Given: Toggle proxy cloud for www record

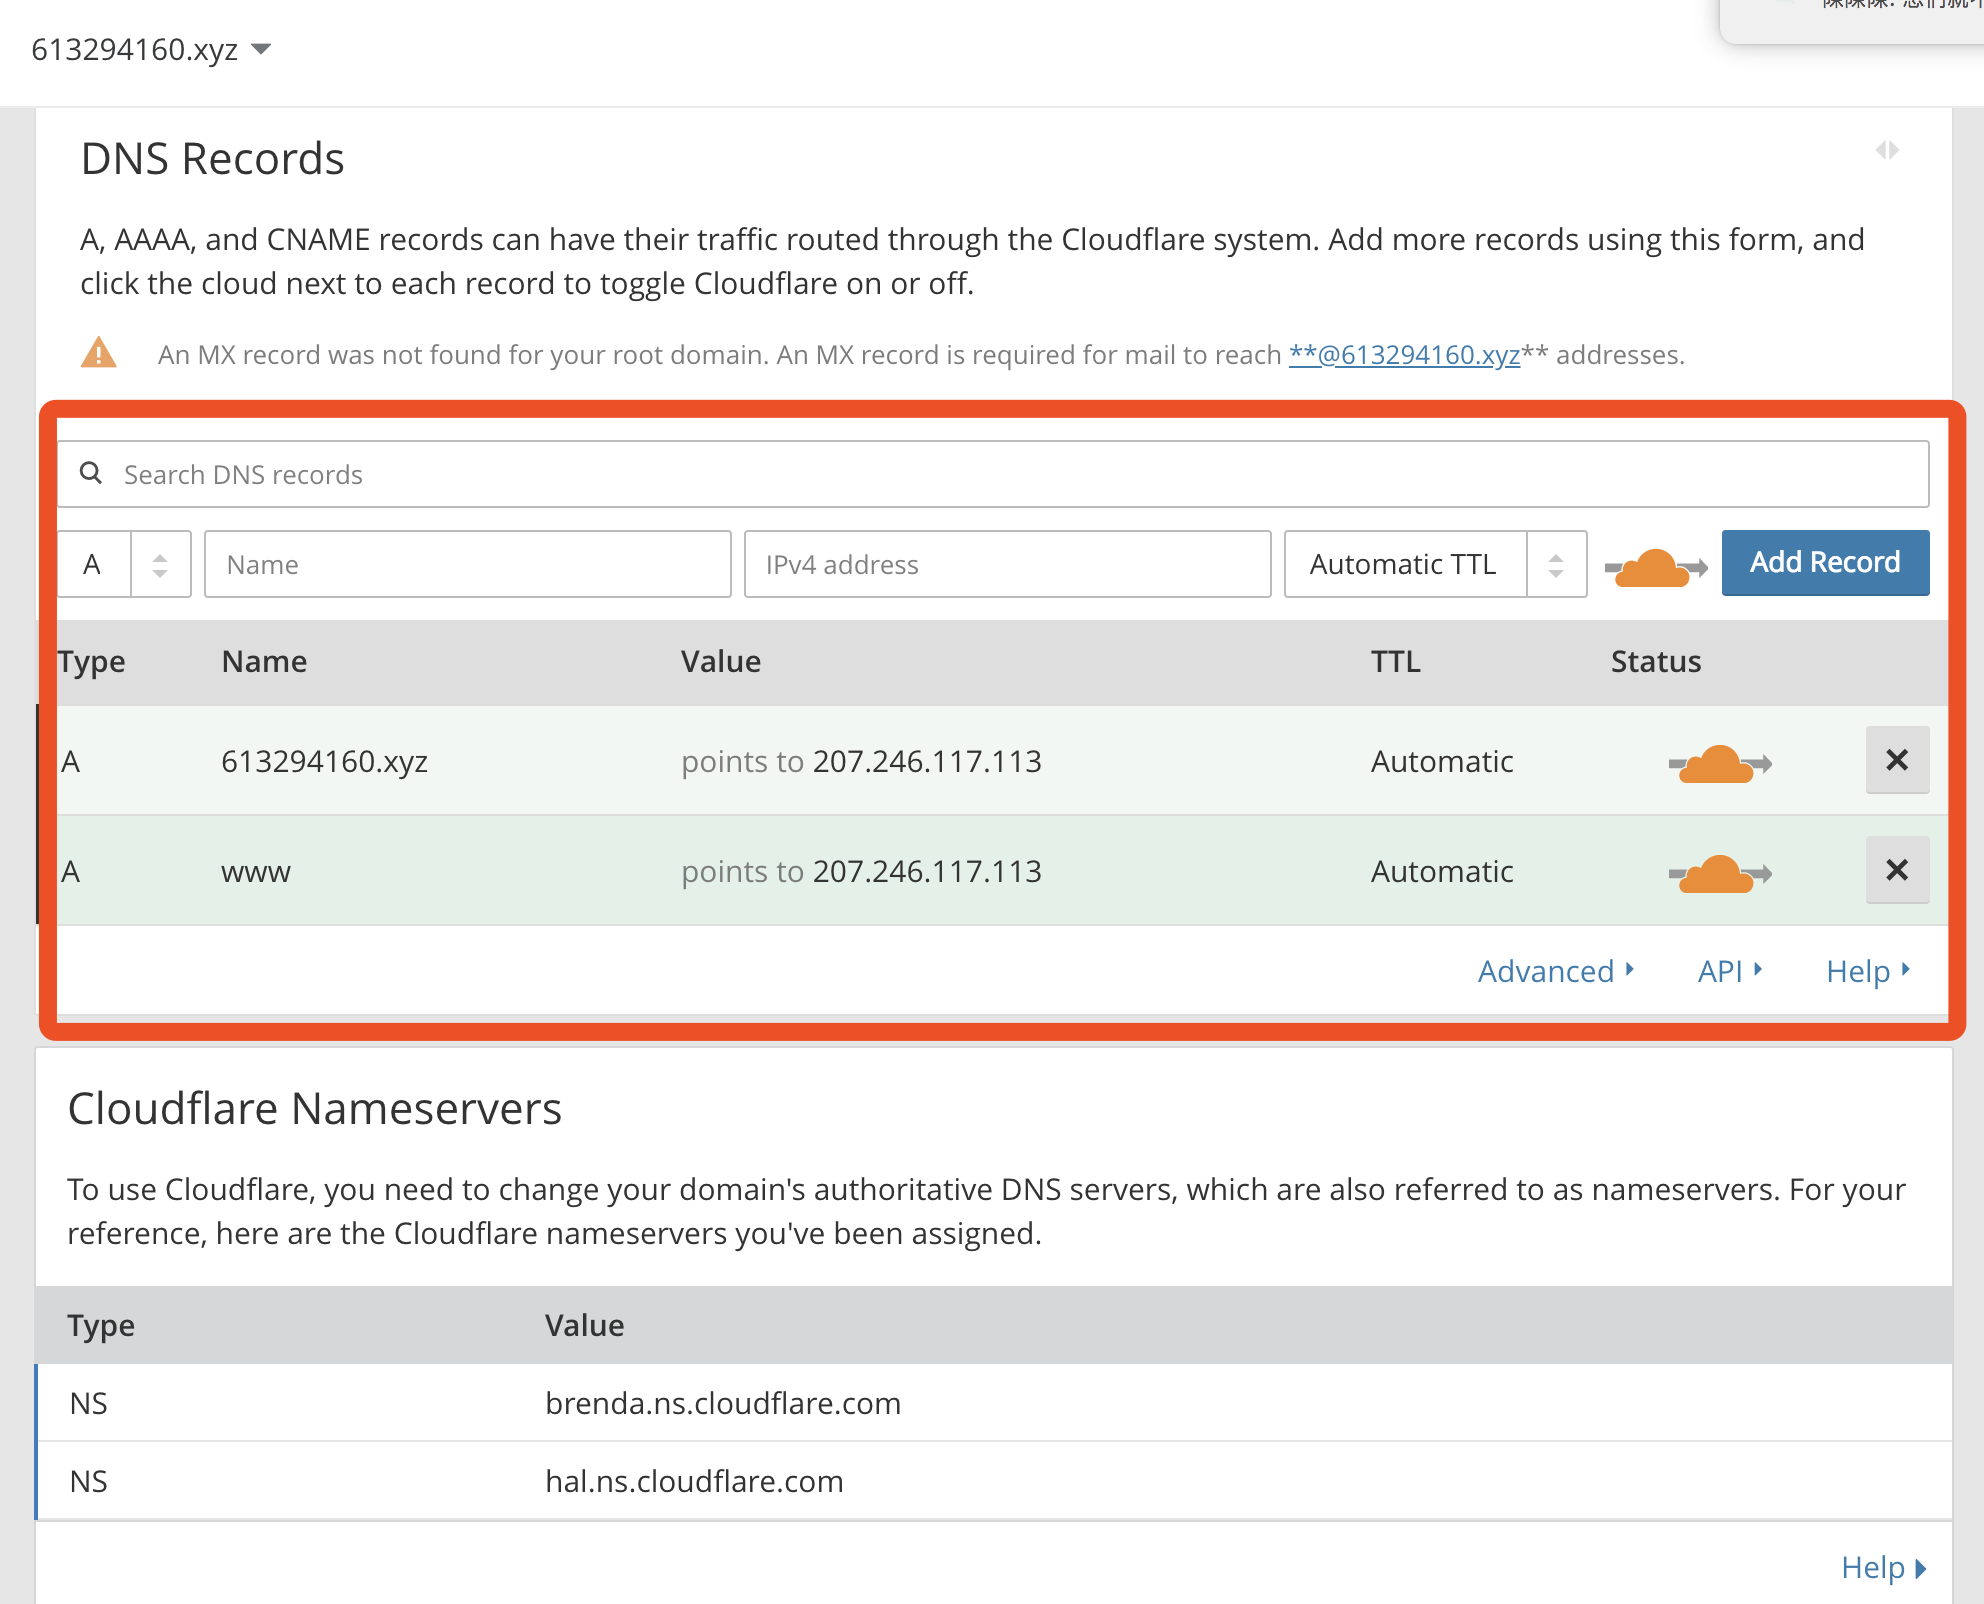Looking at the screenshot, I should 1720,874.
